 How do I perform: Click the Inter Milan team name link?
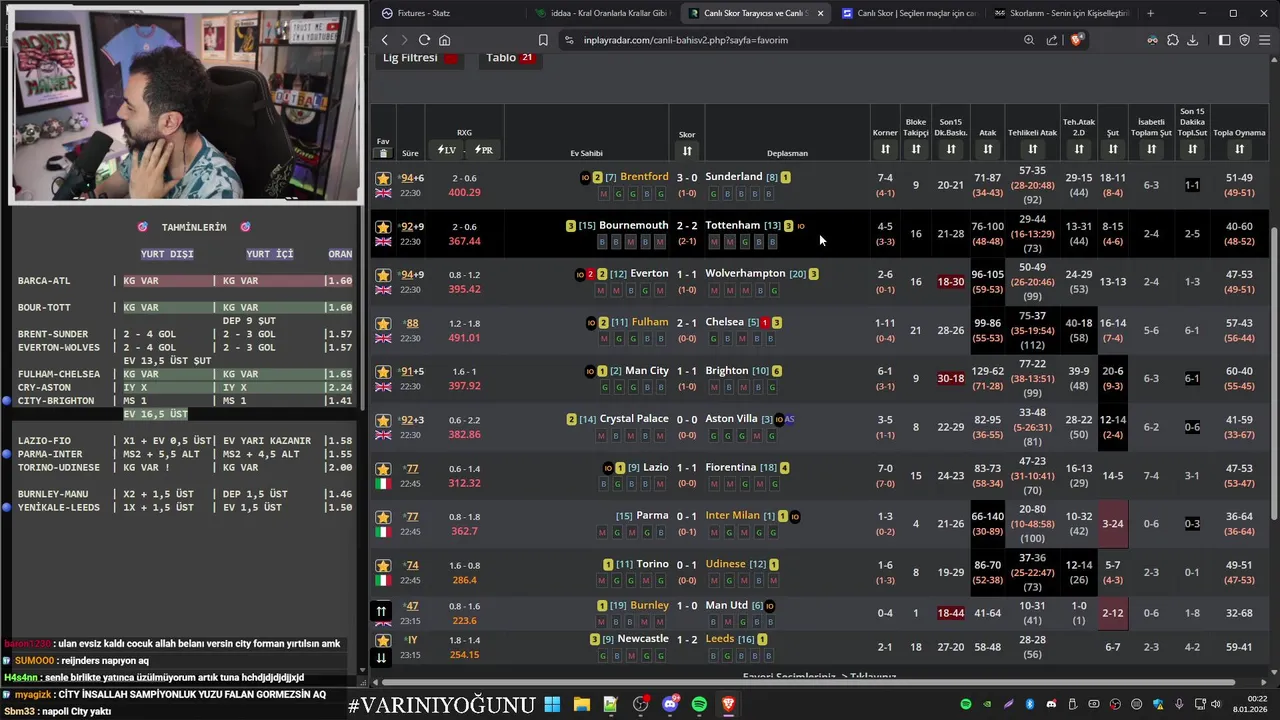pos(732,516)
